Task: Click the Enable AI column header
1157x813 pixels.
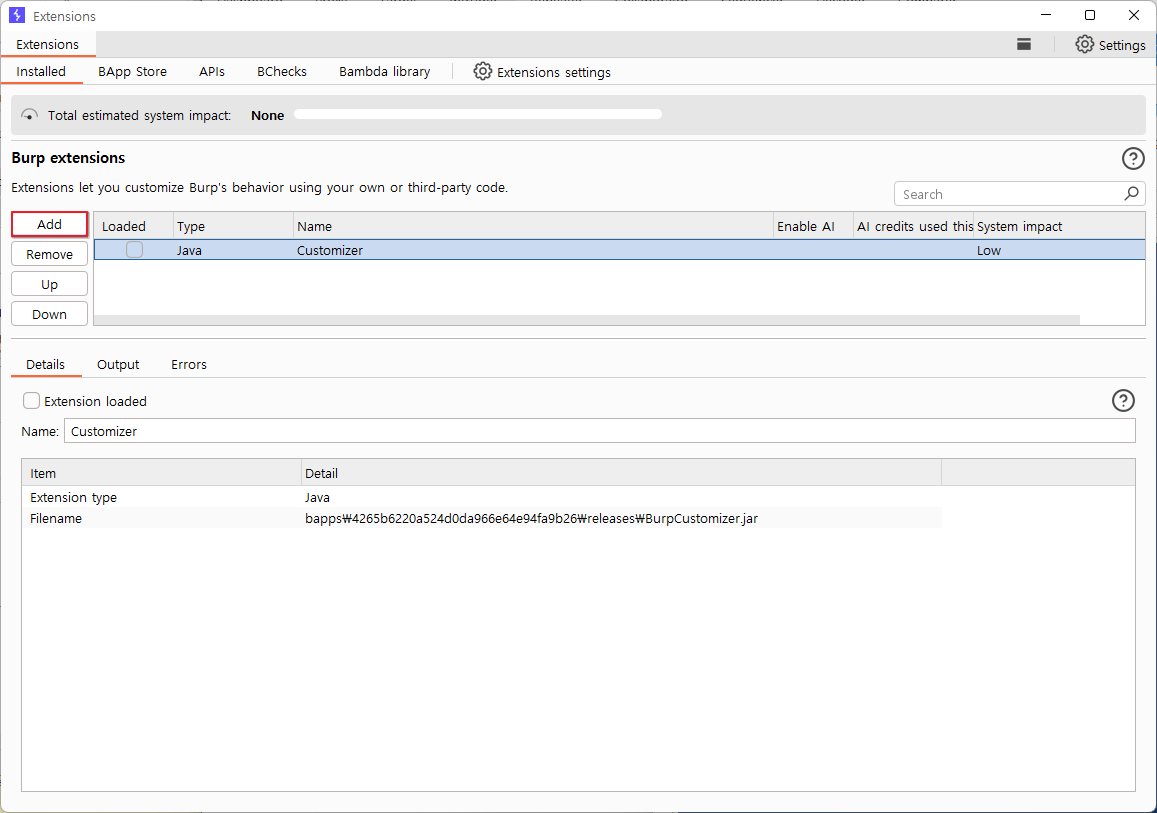Action: tap(813, 226)
